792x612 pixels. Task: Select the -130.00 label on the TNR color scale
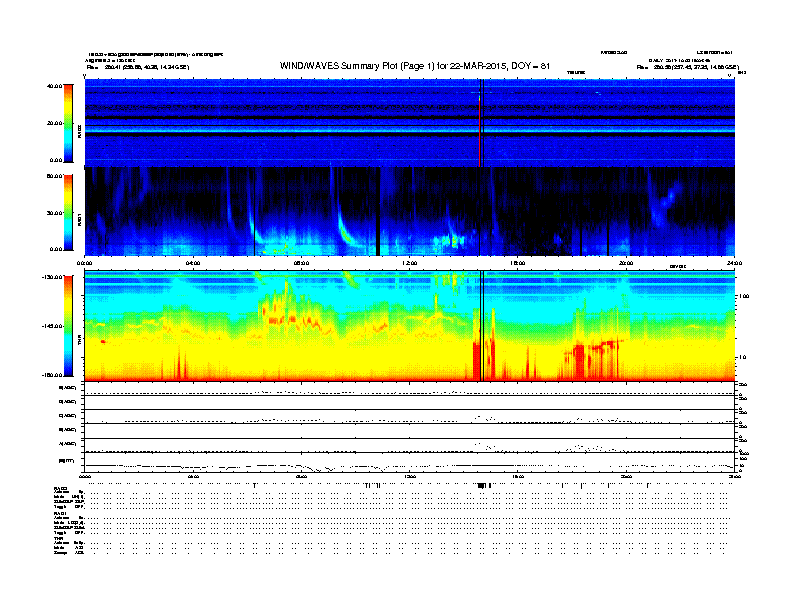coord(52,277)
